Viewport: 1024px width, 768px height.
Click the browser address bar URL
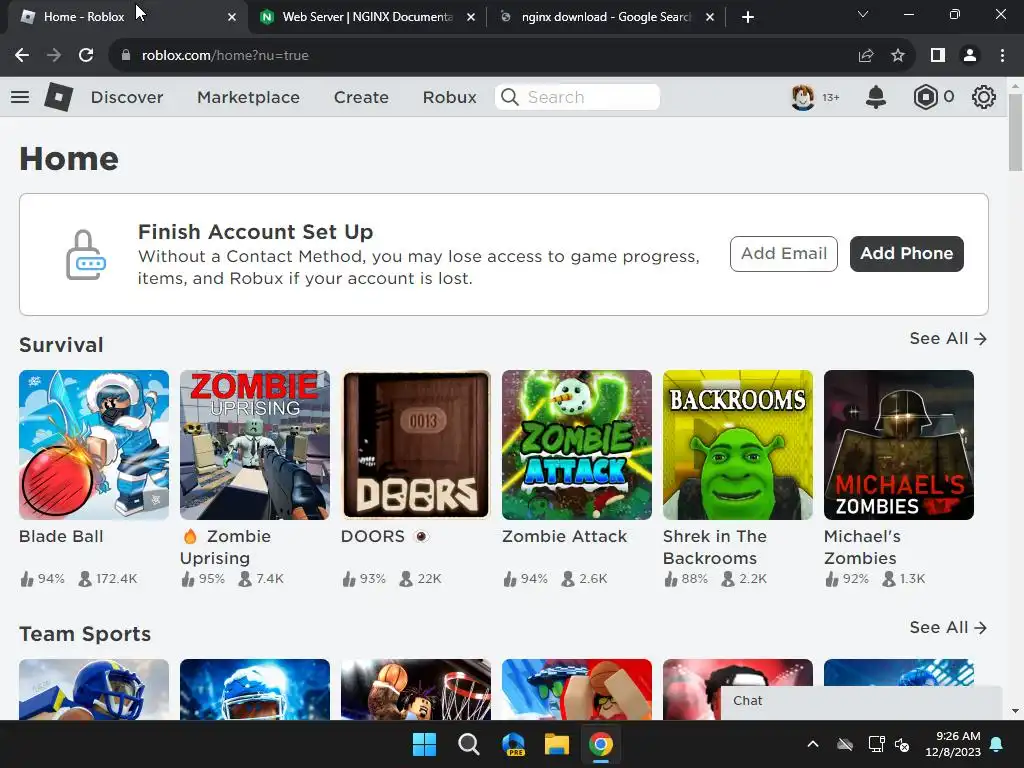coord(225,56)
